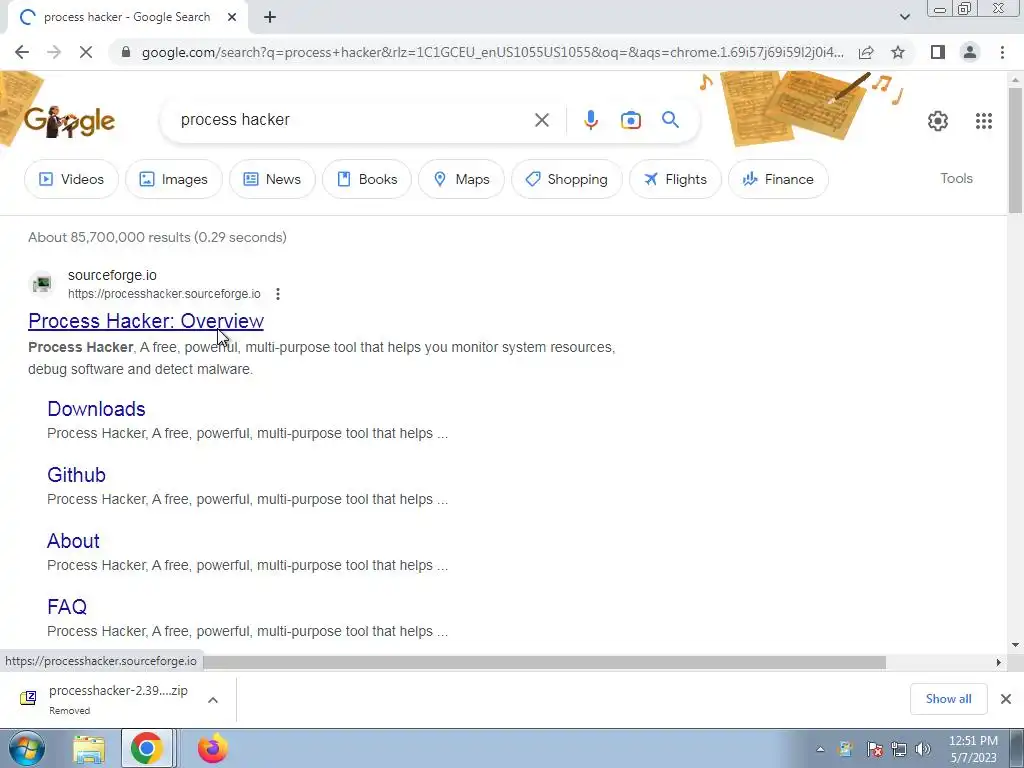Open the search Tools options

956,178
